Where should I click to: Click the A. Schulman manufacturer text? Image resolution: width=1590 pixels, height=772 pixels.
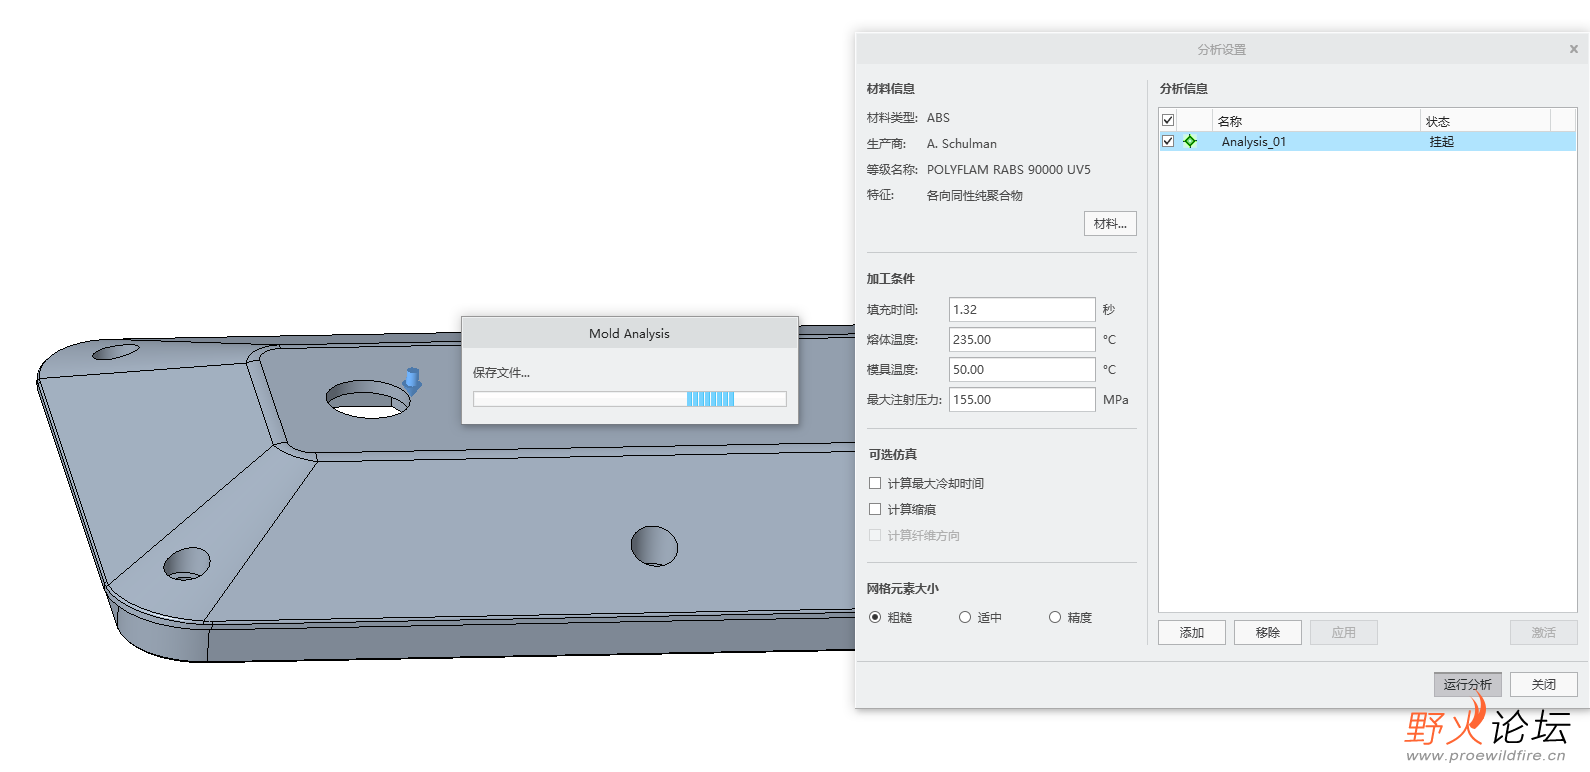point(962,143)
